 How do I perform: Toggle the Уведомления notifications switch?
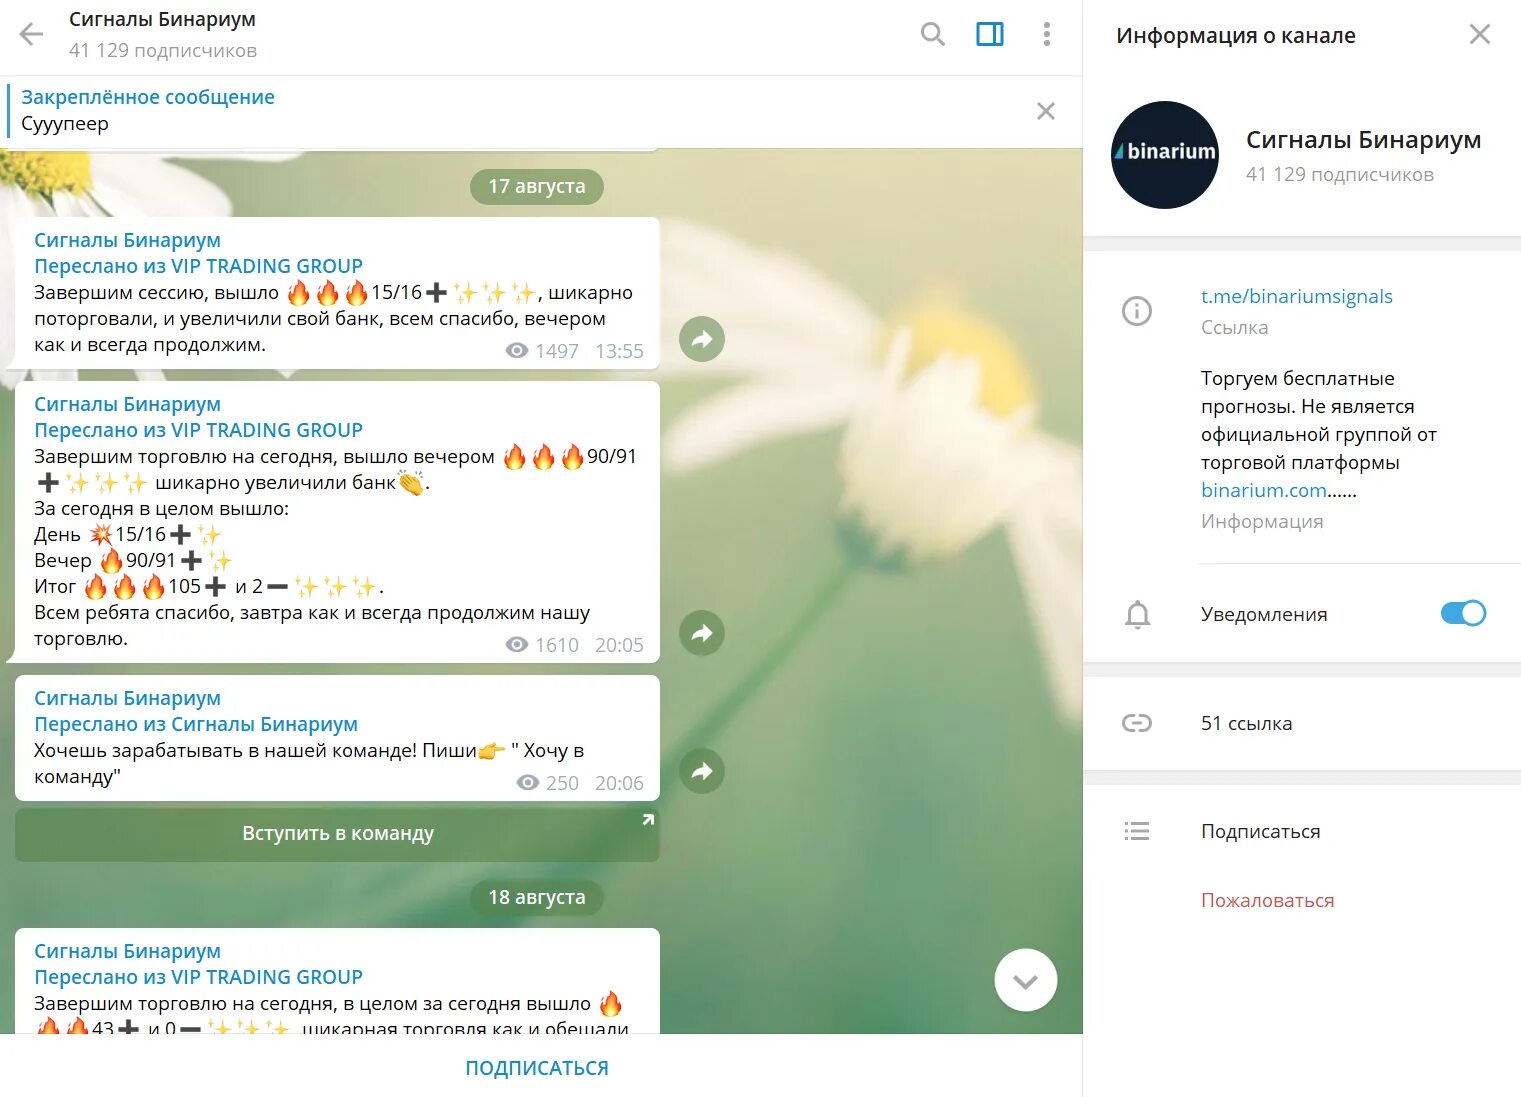1463,613
